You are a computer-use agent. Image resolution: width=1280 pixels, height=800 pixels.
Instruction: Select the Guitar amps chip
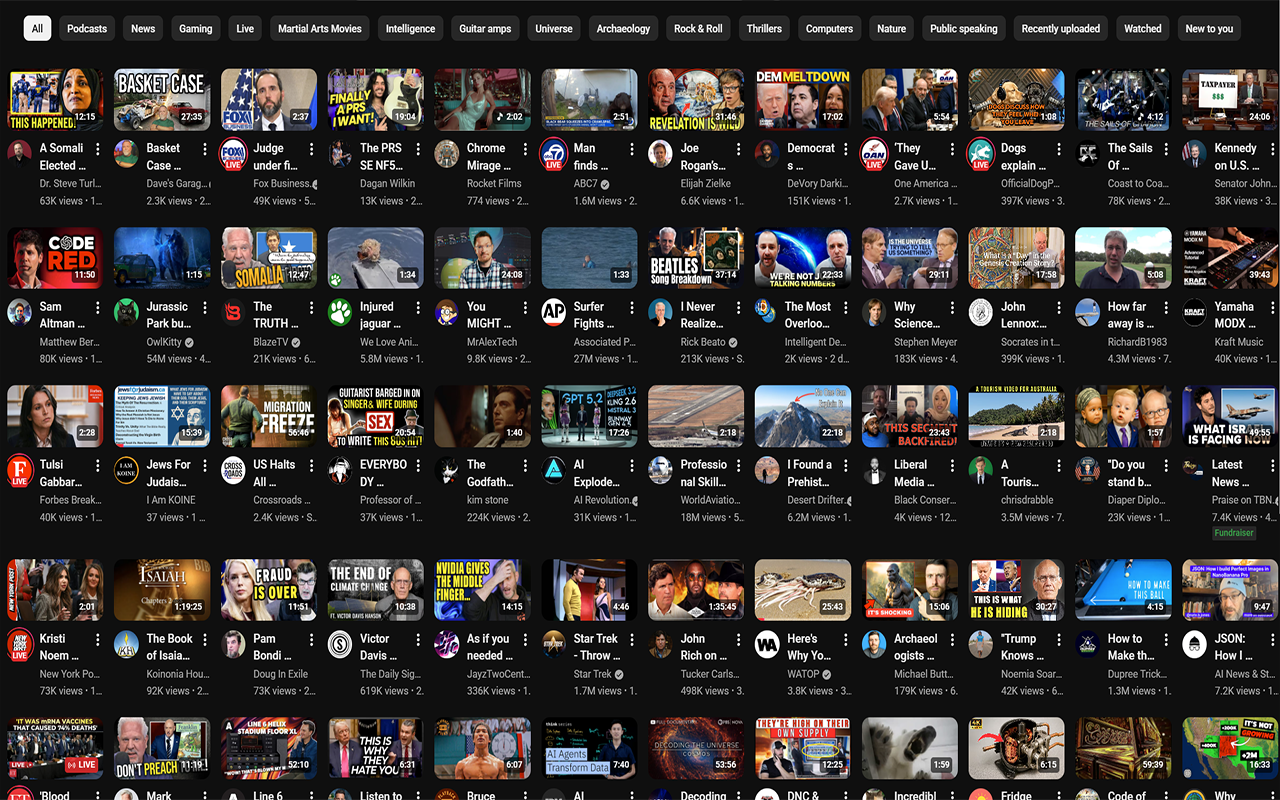485,29
